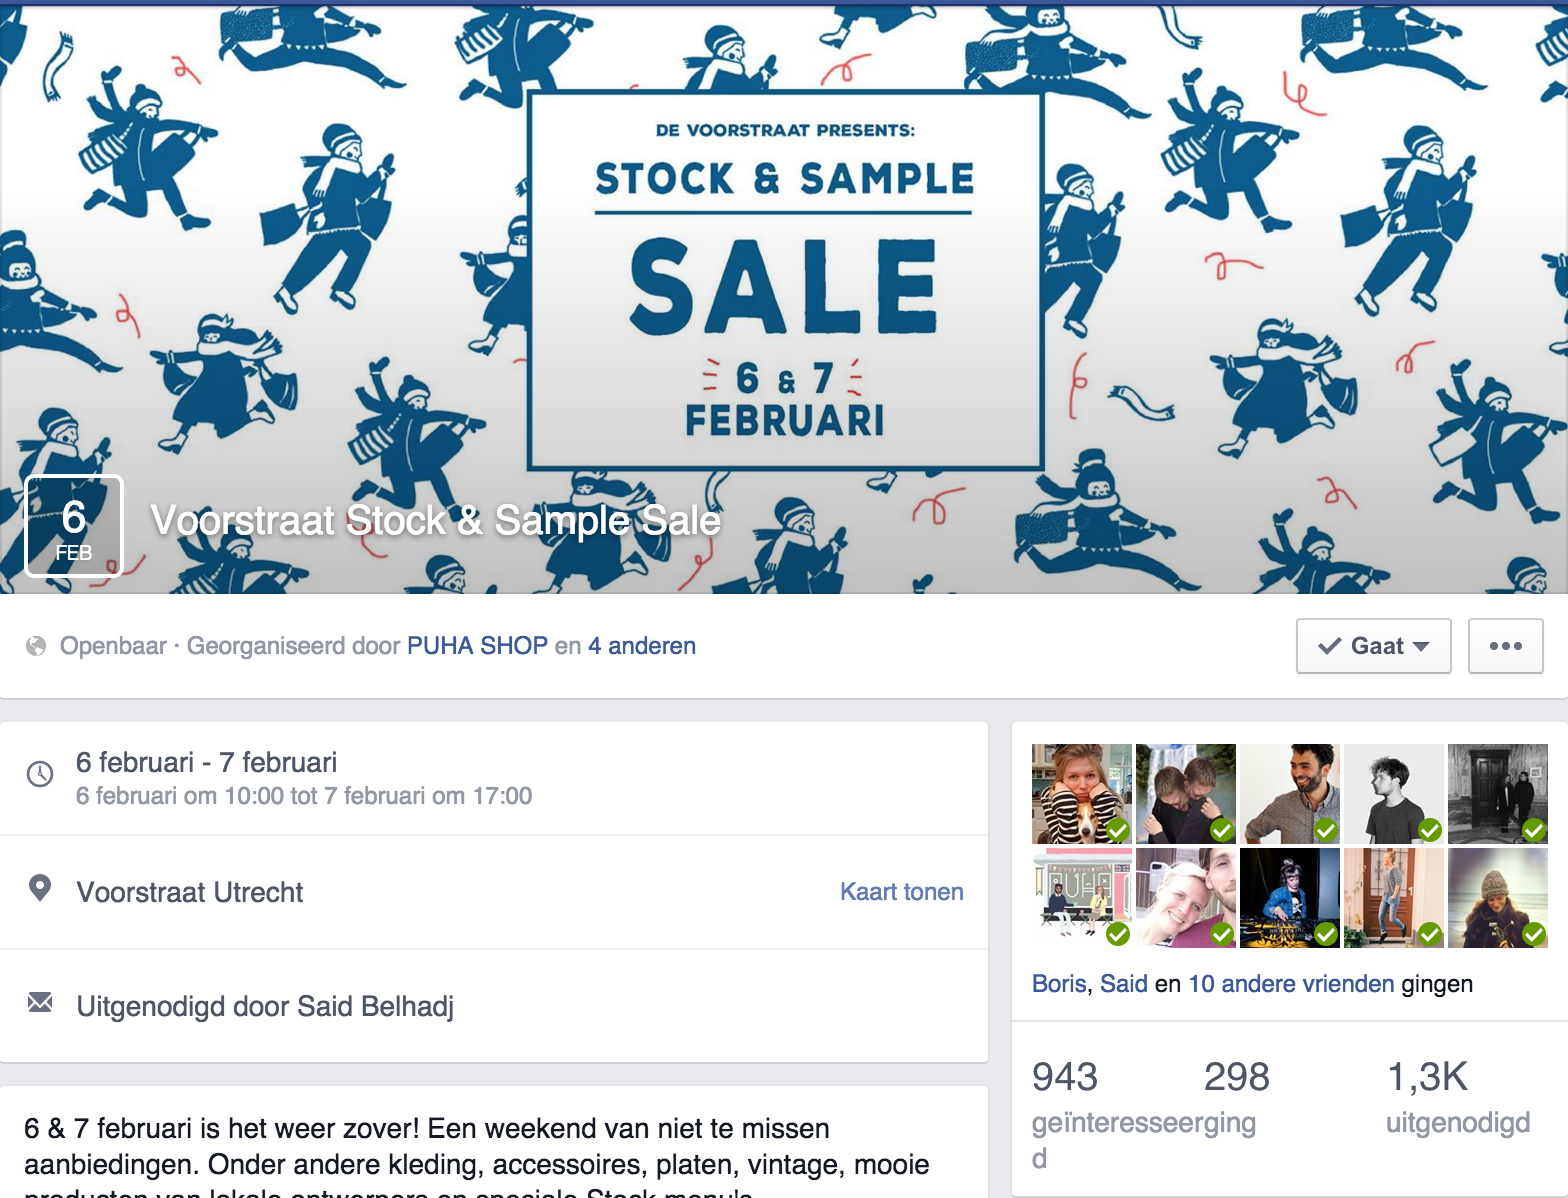Viewport: 1568px width, 1198px height.
Task: Open Said's profile link
Action: click(1124, 984)
